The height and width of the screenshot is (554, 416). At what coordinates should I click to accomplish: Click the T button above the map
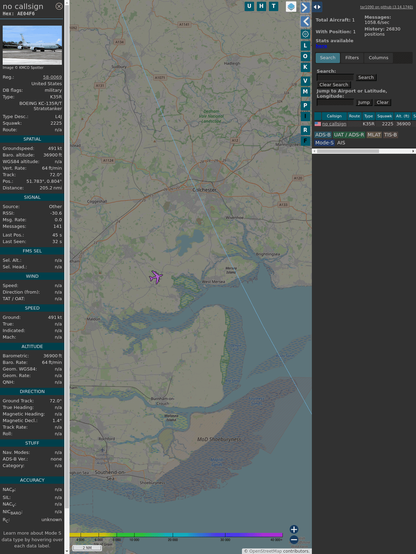[x=273, y=6]
